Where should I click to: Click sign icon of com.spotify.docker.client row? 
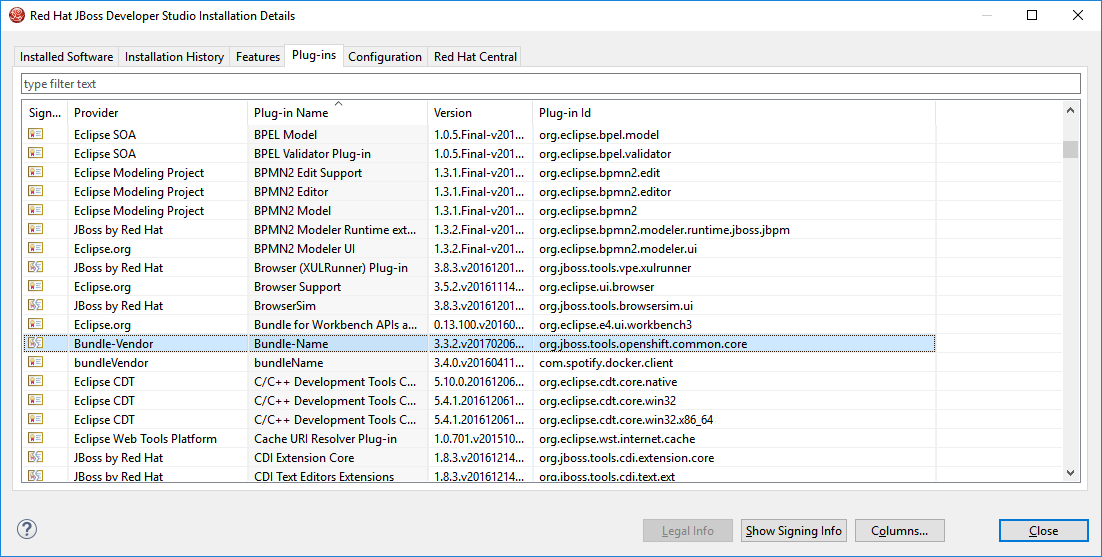click(x=36, y=363)
